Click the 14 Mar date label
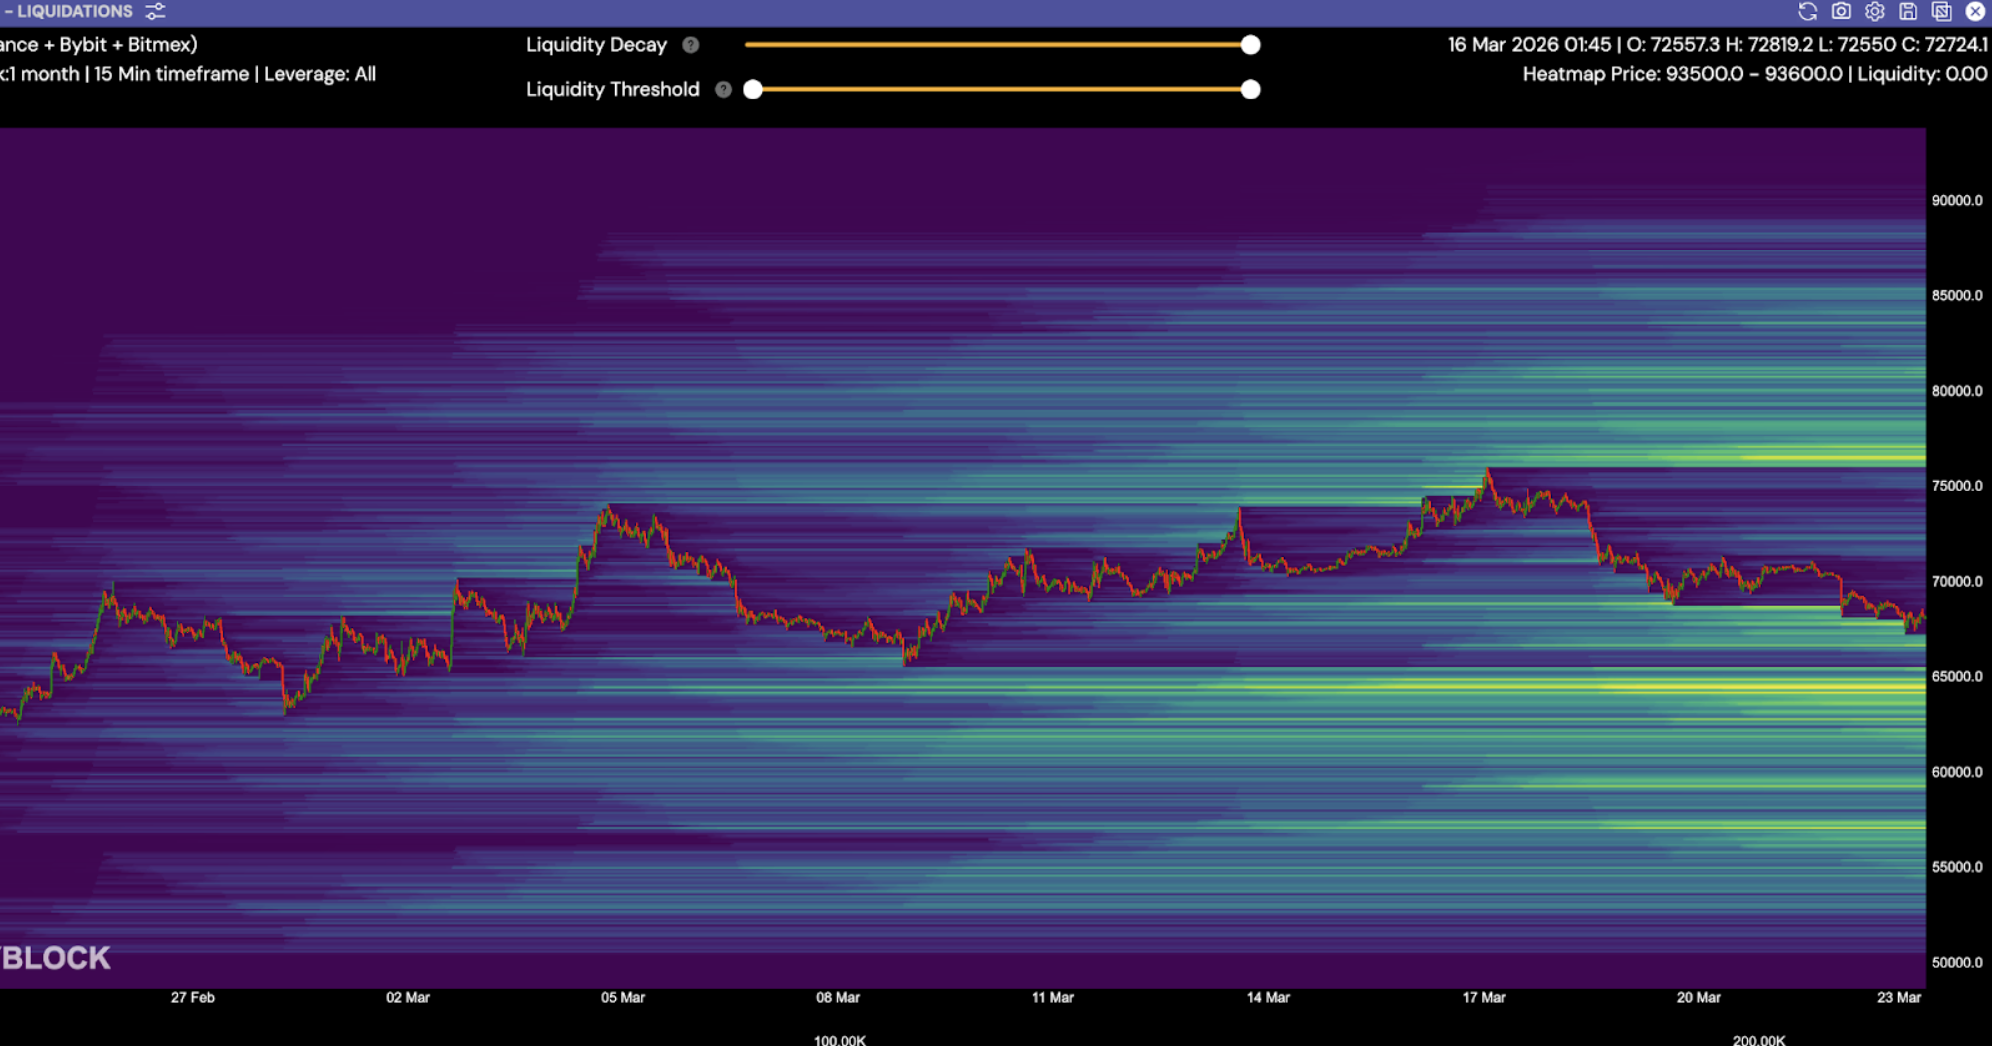This screenshot has height=1050, width=1992. click(x=1268, y=997)
